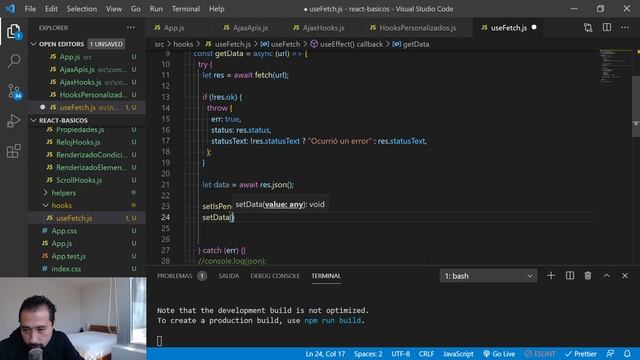640x360 pixels.
Task: Show the SALIDA panel tab
Action: coord(229,276)
